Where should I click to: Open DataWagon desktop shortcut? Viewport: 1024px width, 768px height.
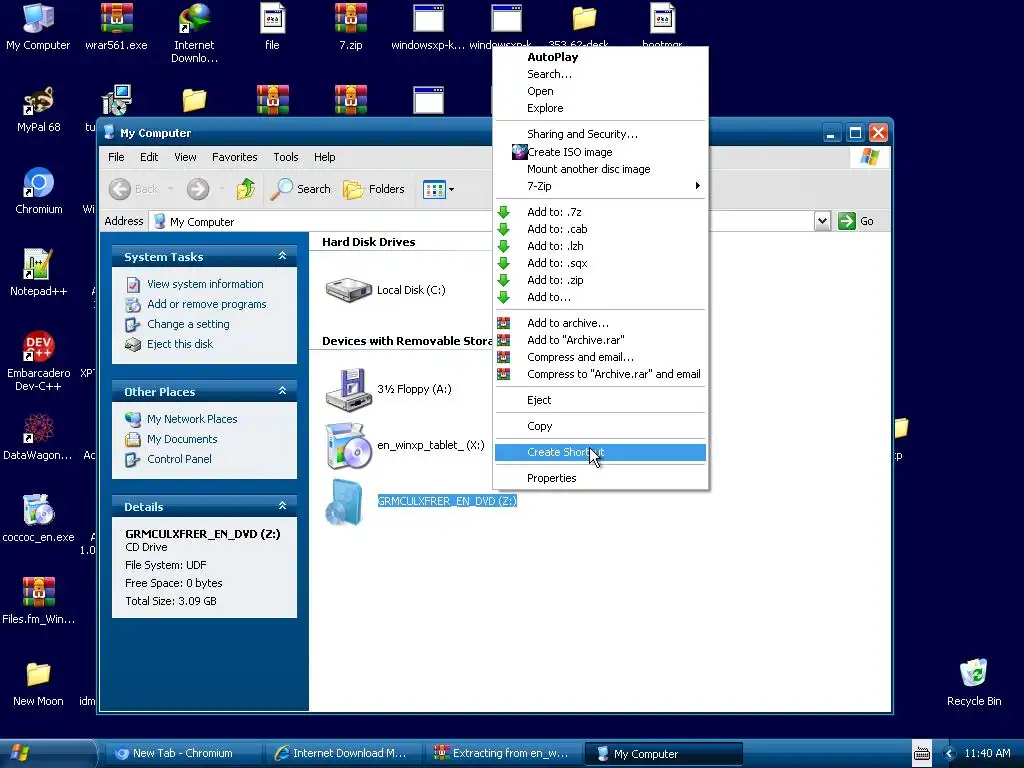39,436
